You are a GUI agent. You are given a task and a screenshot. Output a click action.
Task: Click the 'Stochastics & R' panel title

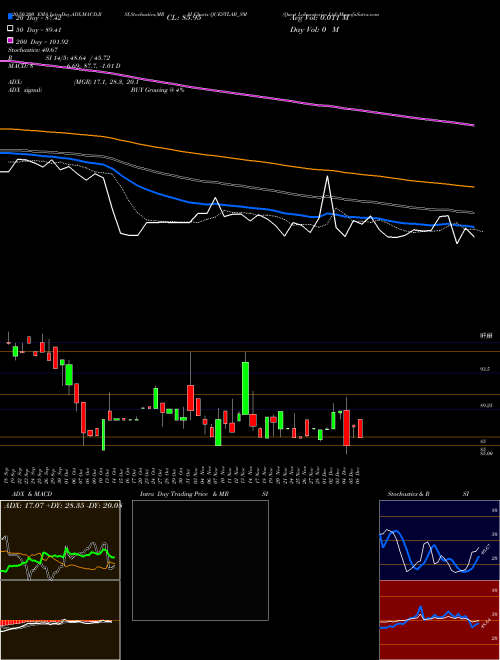click(409, 494)
